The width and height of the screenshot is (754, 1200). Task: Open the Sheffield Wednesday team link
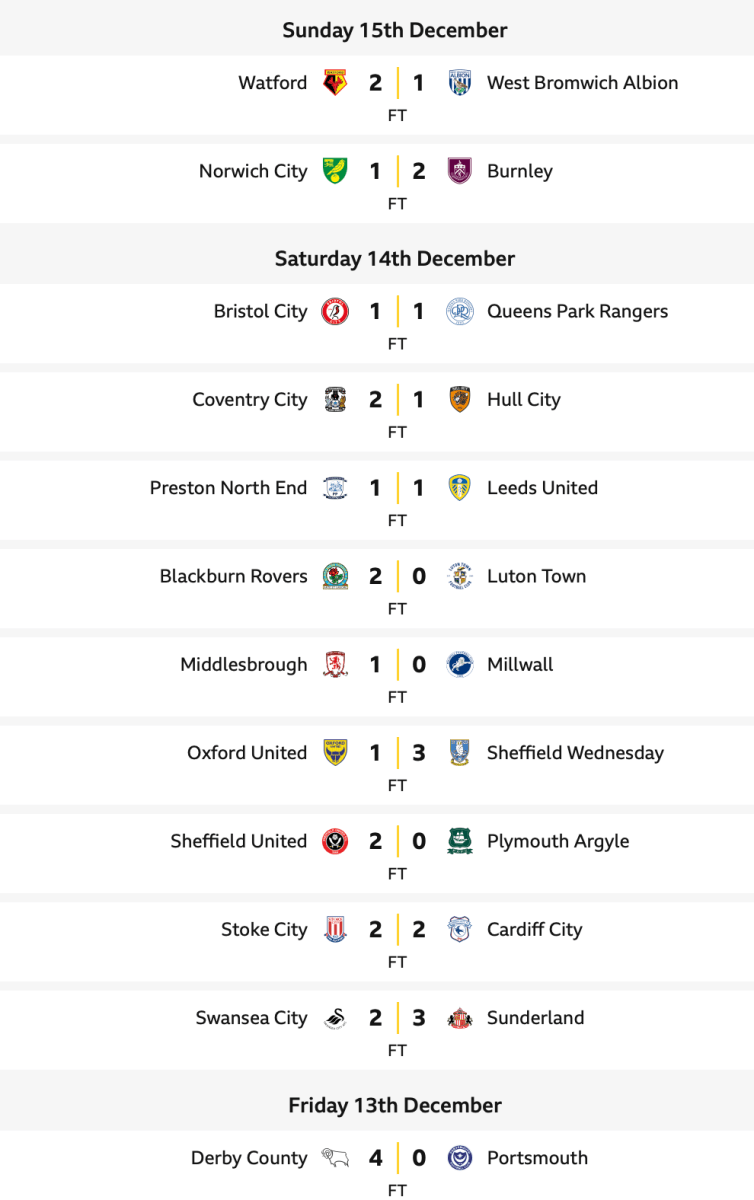point(575,753)
